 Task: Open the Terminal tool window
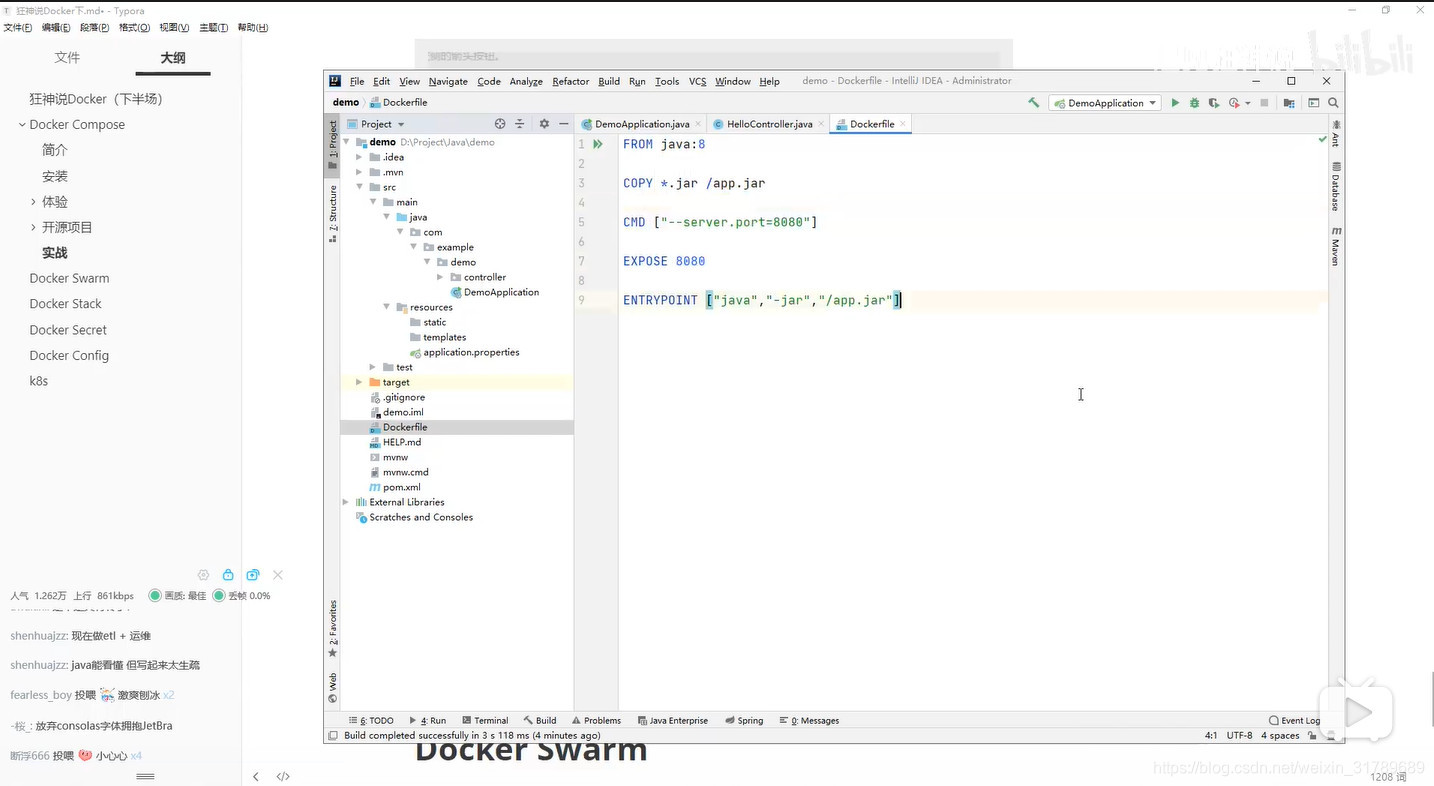click(485, 720)
